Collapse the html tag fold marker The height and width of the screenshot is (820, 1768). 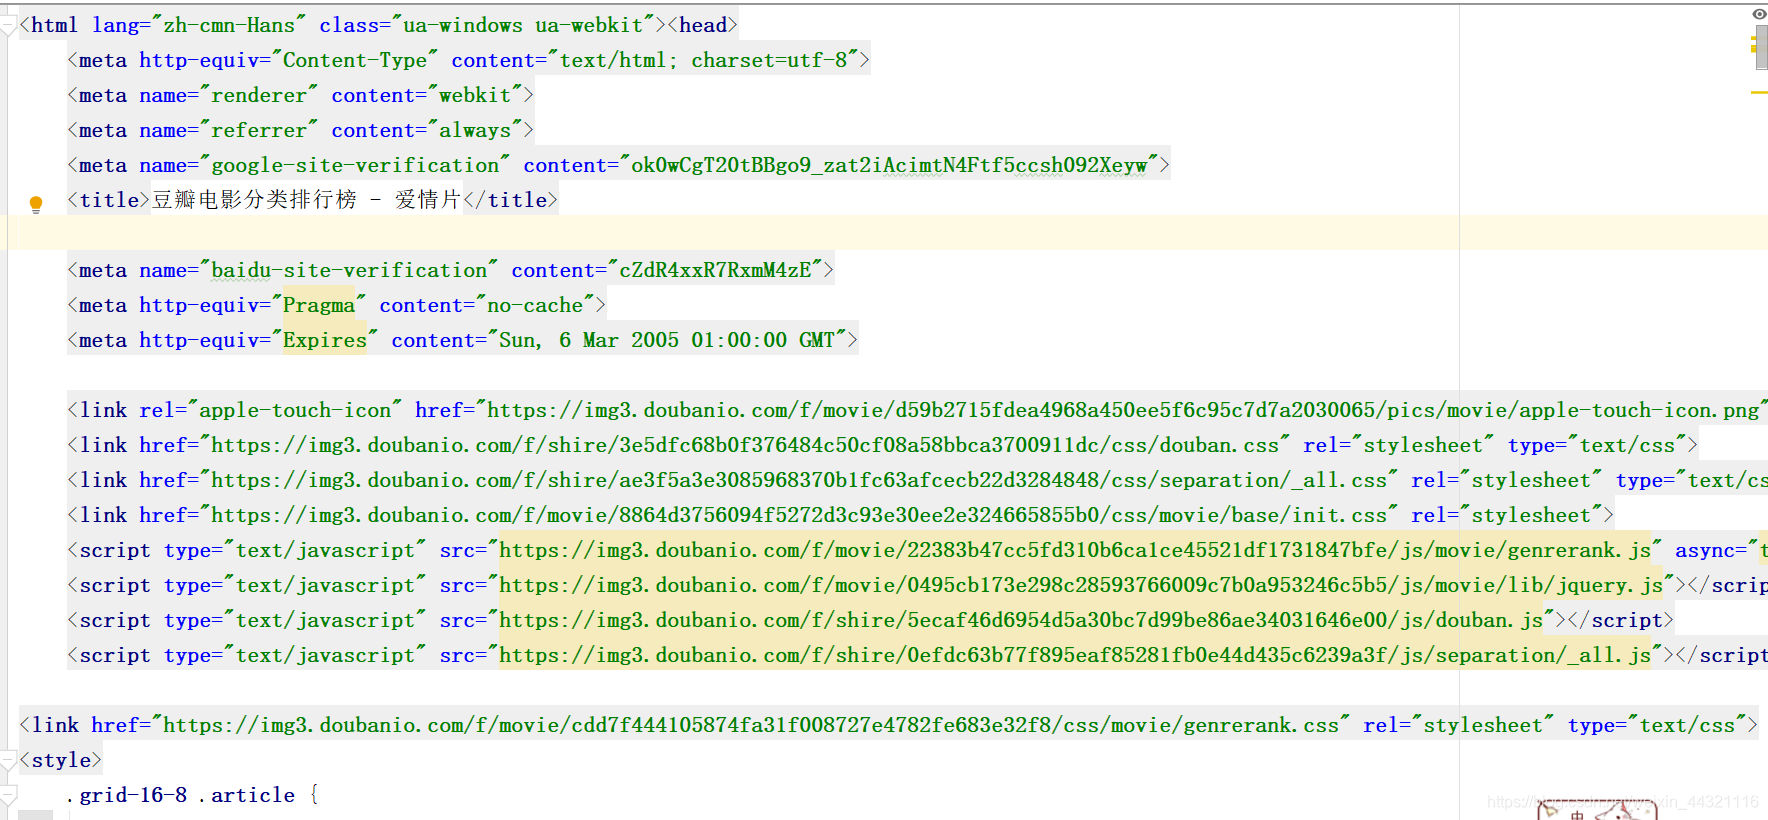pyautogui.click(x=9, y=26)
